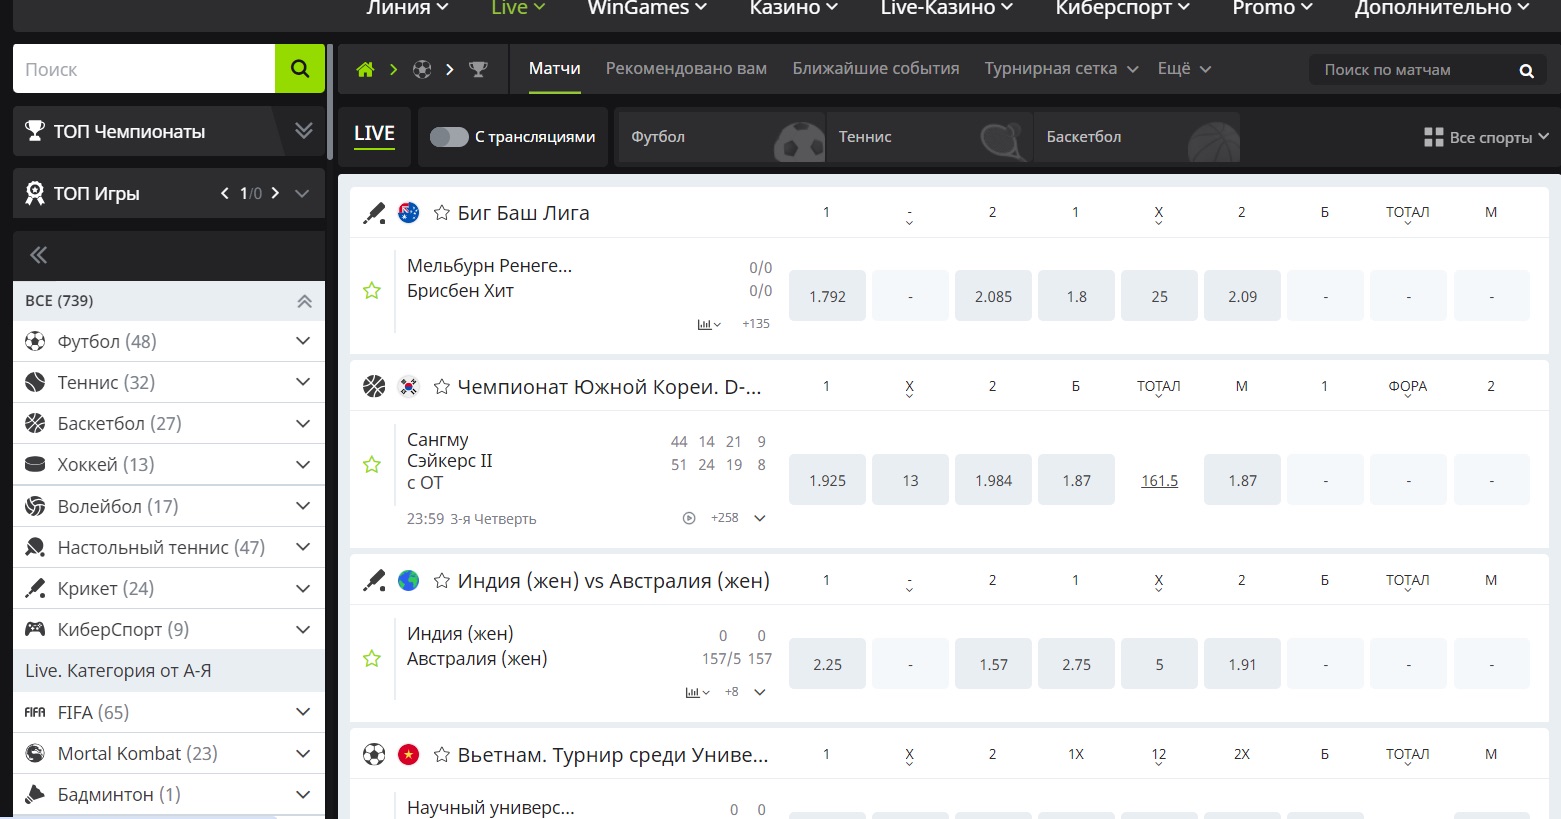Image resolution: width=1561 pixels, height=819 pixels.
Task: Open the WinGames menu
Action: coord(647,8)
